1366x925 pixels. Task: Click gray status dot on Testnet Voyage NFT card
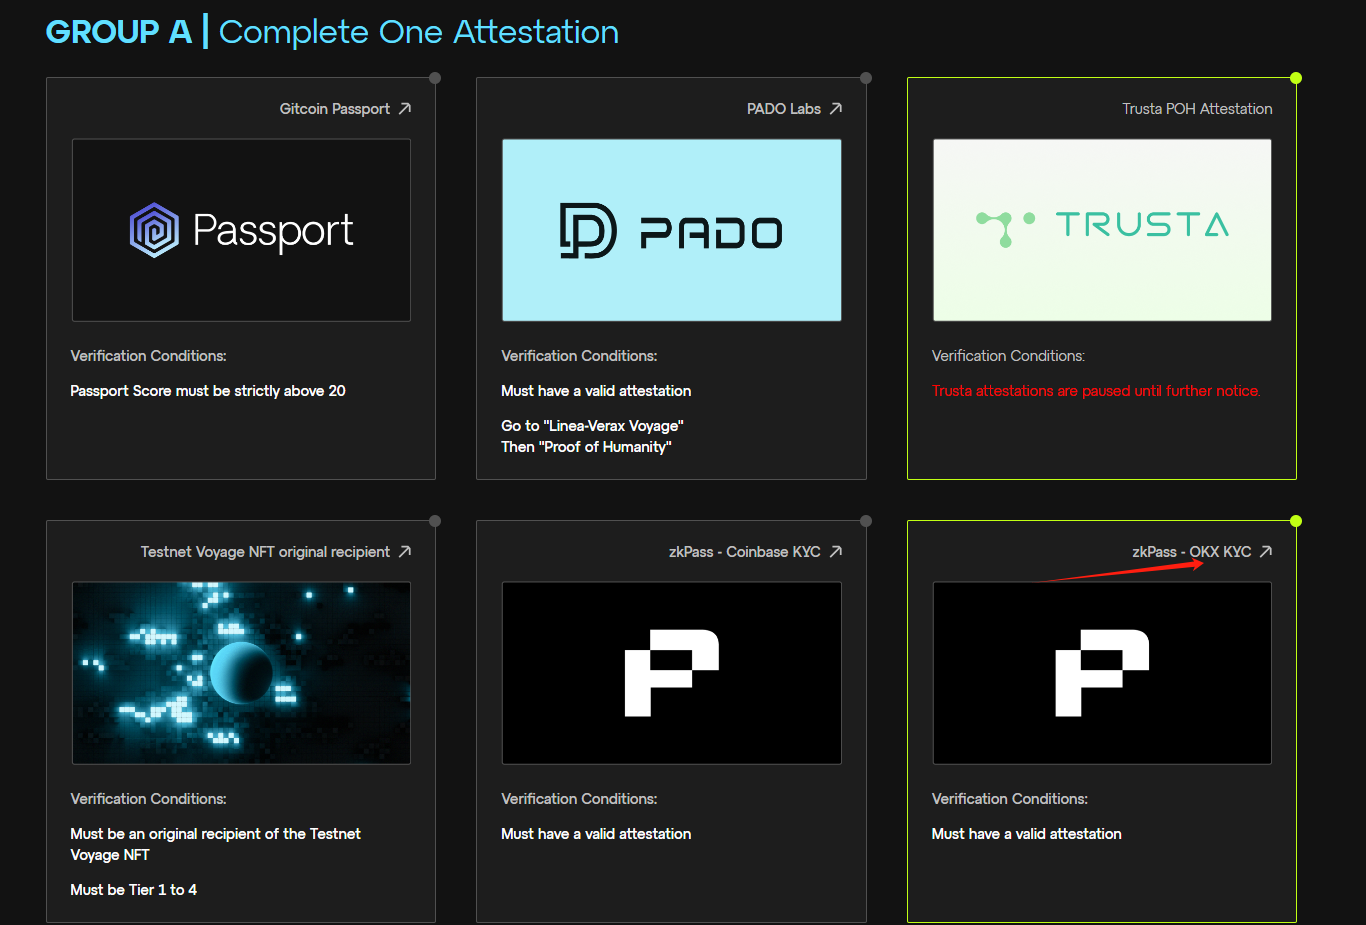435,521
